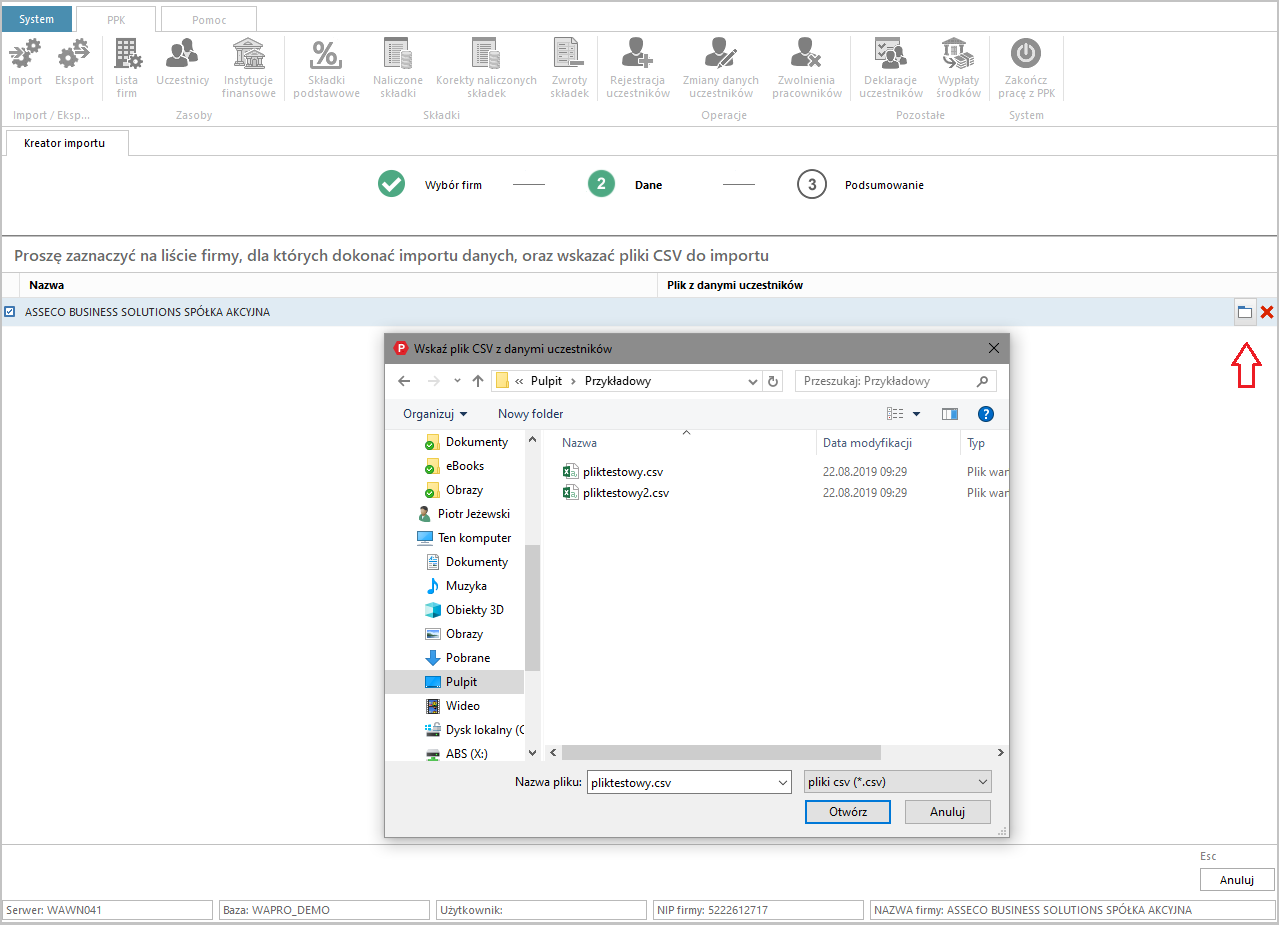Click the navigation pane vertical scrollbar

coord(532,607)
